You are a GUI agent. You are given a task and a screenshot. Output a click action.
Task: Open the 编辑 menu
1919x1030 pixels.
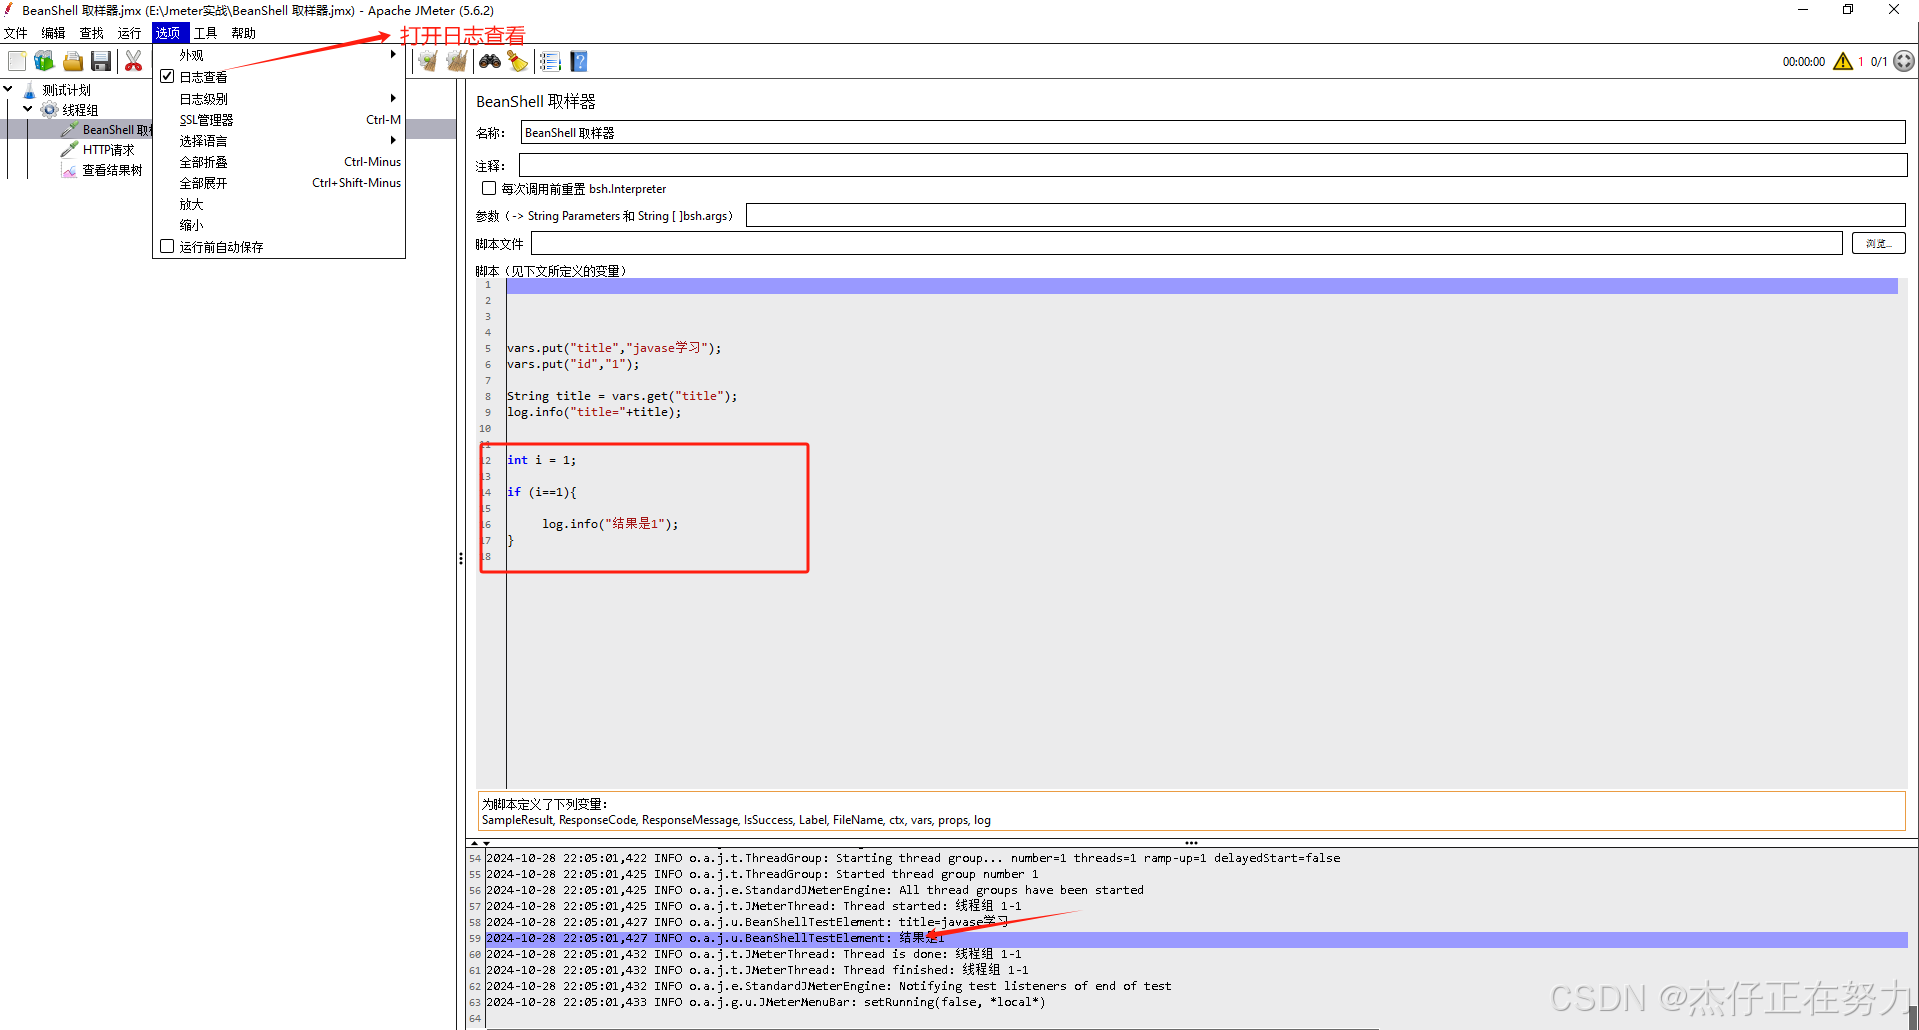pyautogui.click(x=54, y=33)
